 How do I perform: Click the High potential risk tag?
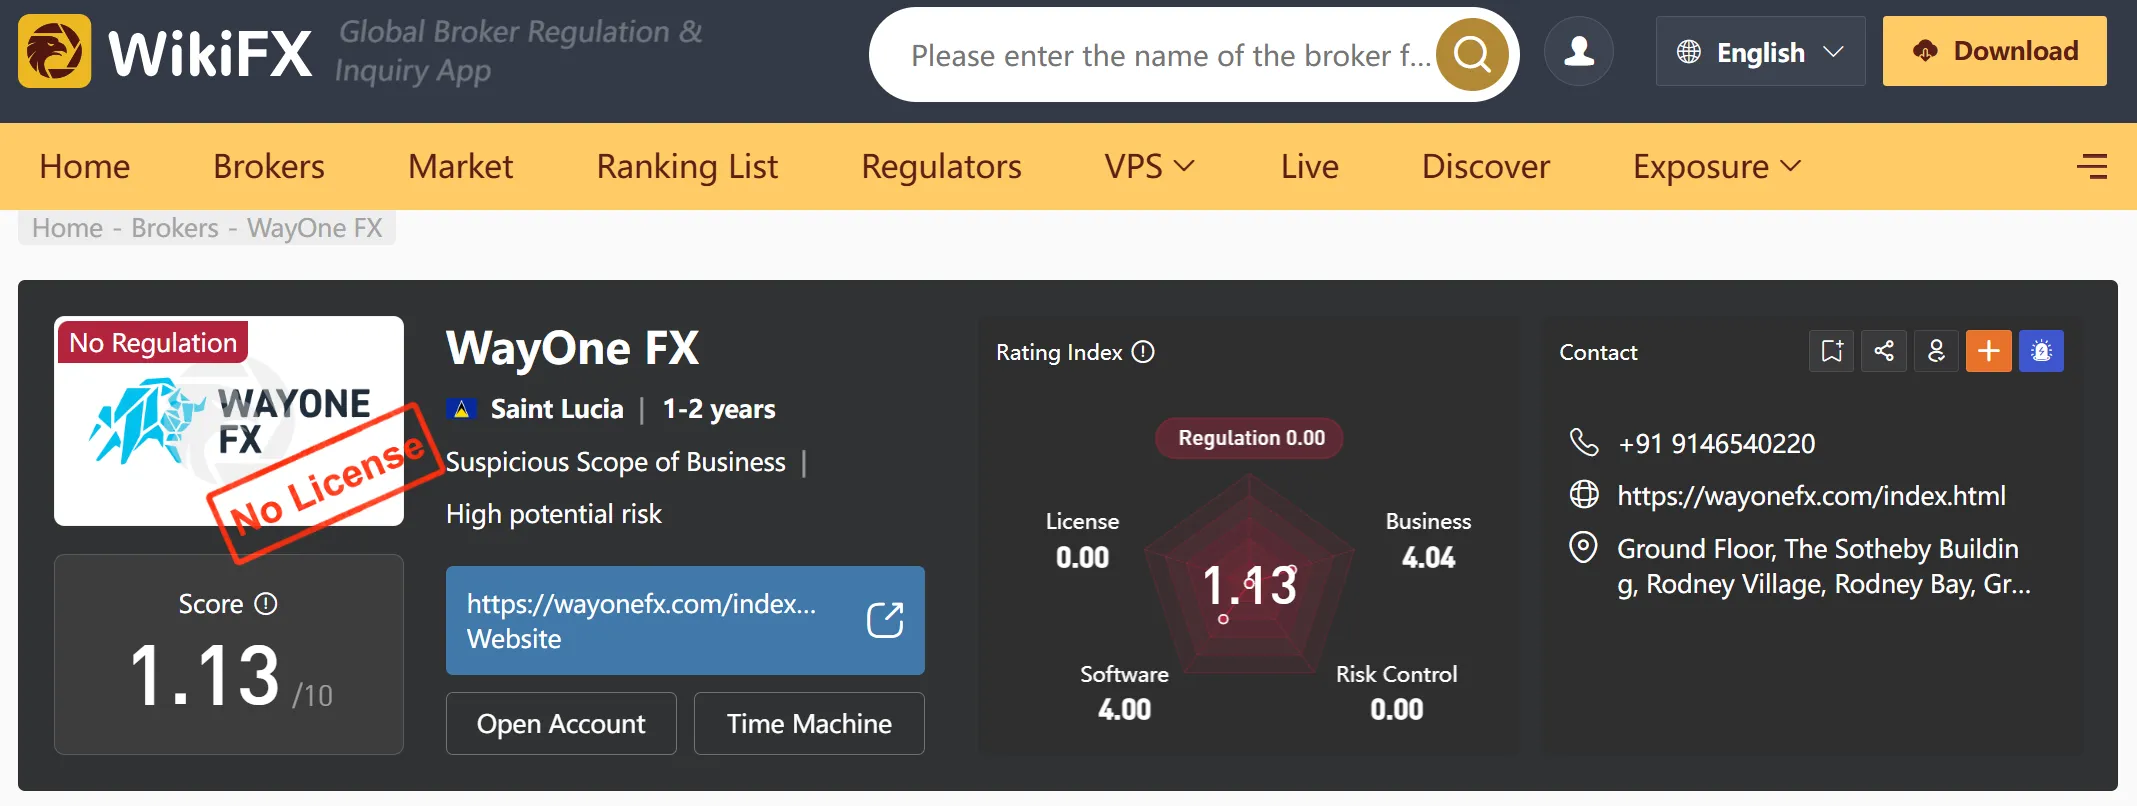[x=554, y=514]
